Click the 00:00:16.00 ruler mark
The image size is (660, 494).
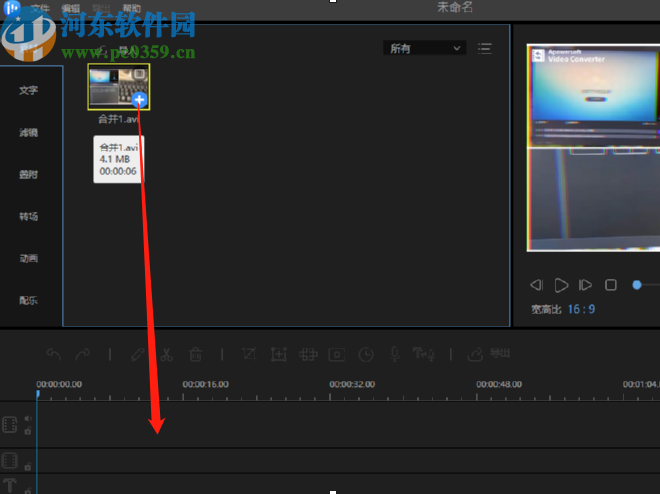click(205, 384)
